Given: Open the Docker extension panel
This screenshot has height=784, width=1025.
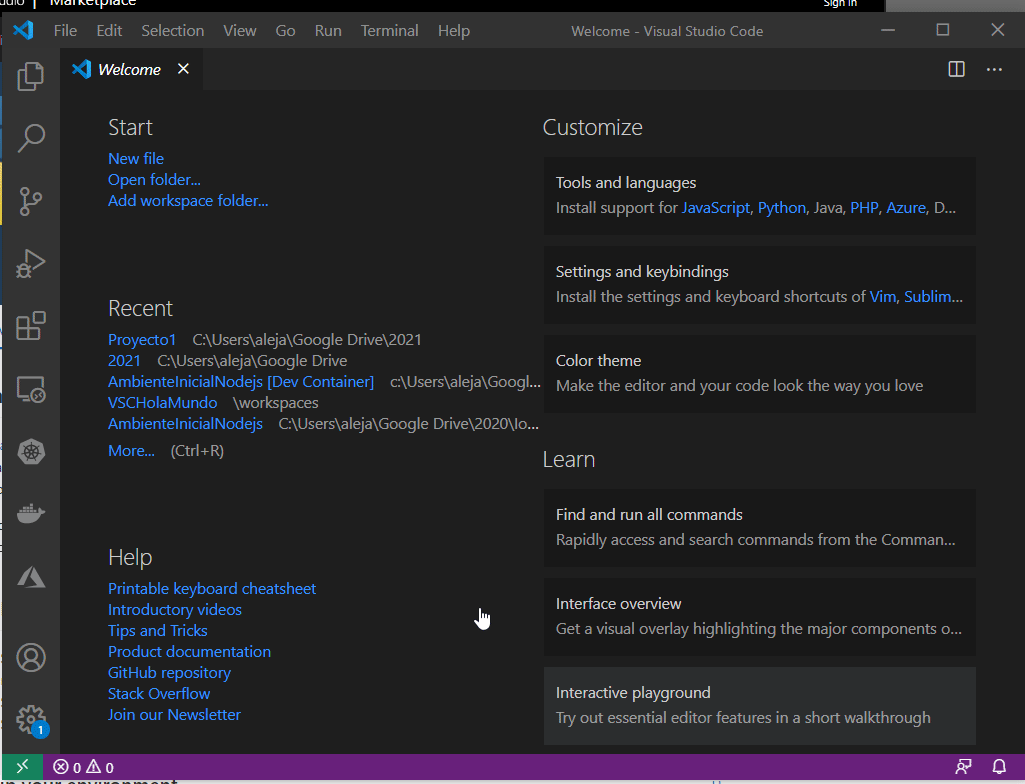Looking at the screenshot, I should [x=31, y=514].
